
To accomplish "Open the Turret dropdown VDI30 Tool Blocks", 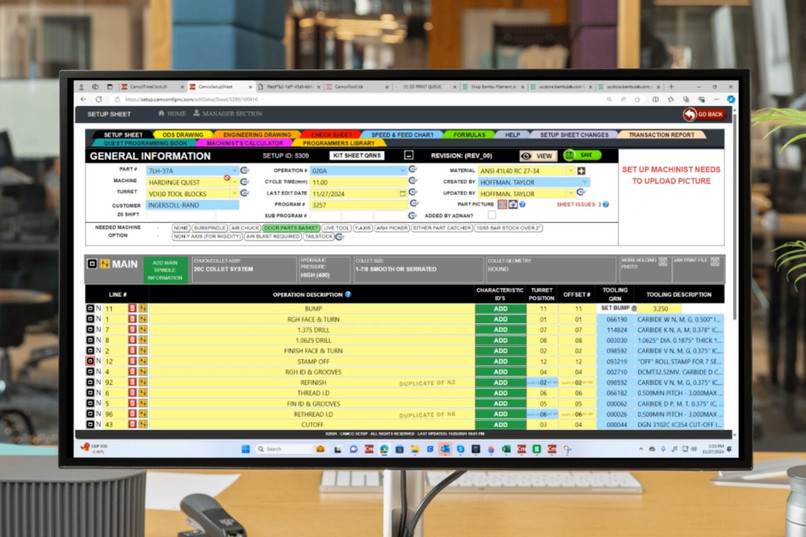I will coord(193,194).
